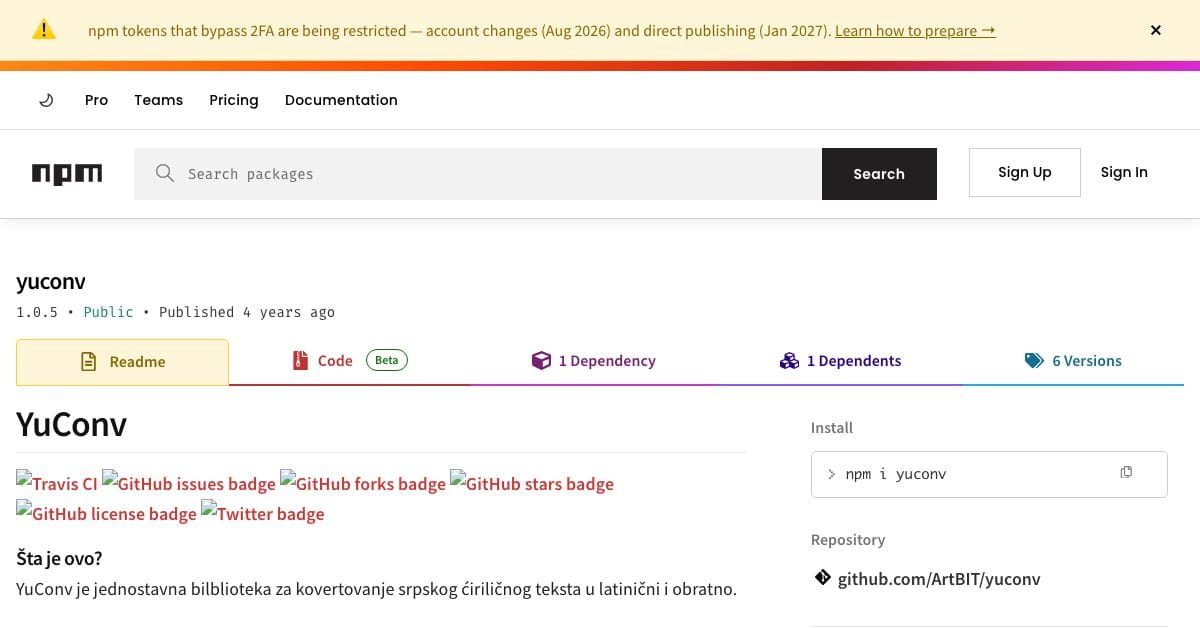The image size is (1200, 628).
Task: Click the Search button
Action: (879, 174)
